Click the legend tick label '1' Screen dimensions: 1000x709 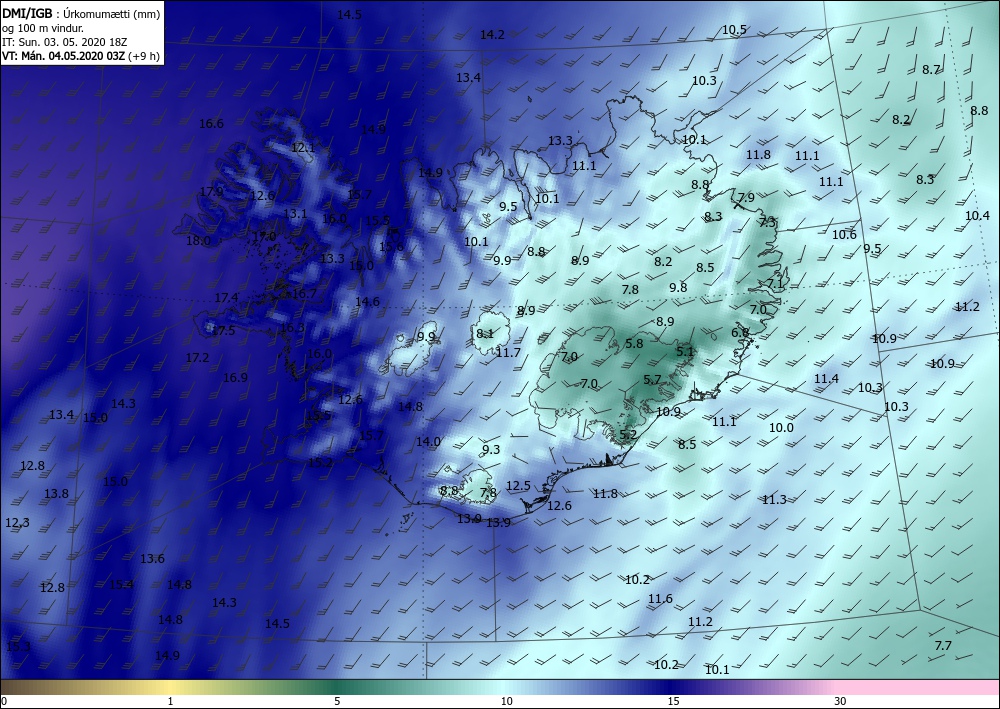tap(170, 702)
